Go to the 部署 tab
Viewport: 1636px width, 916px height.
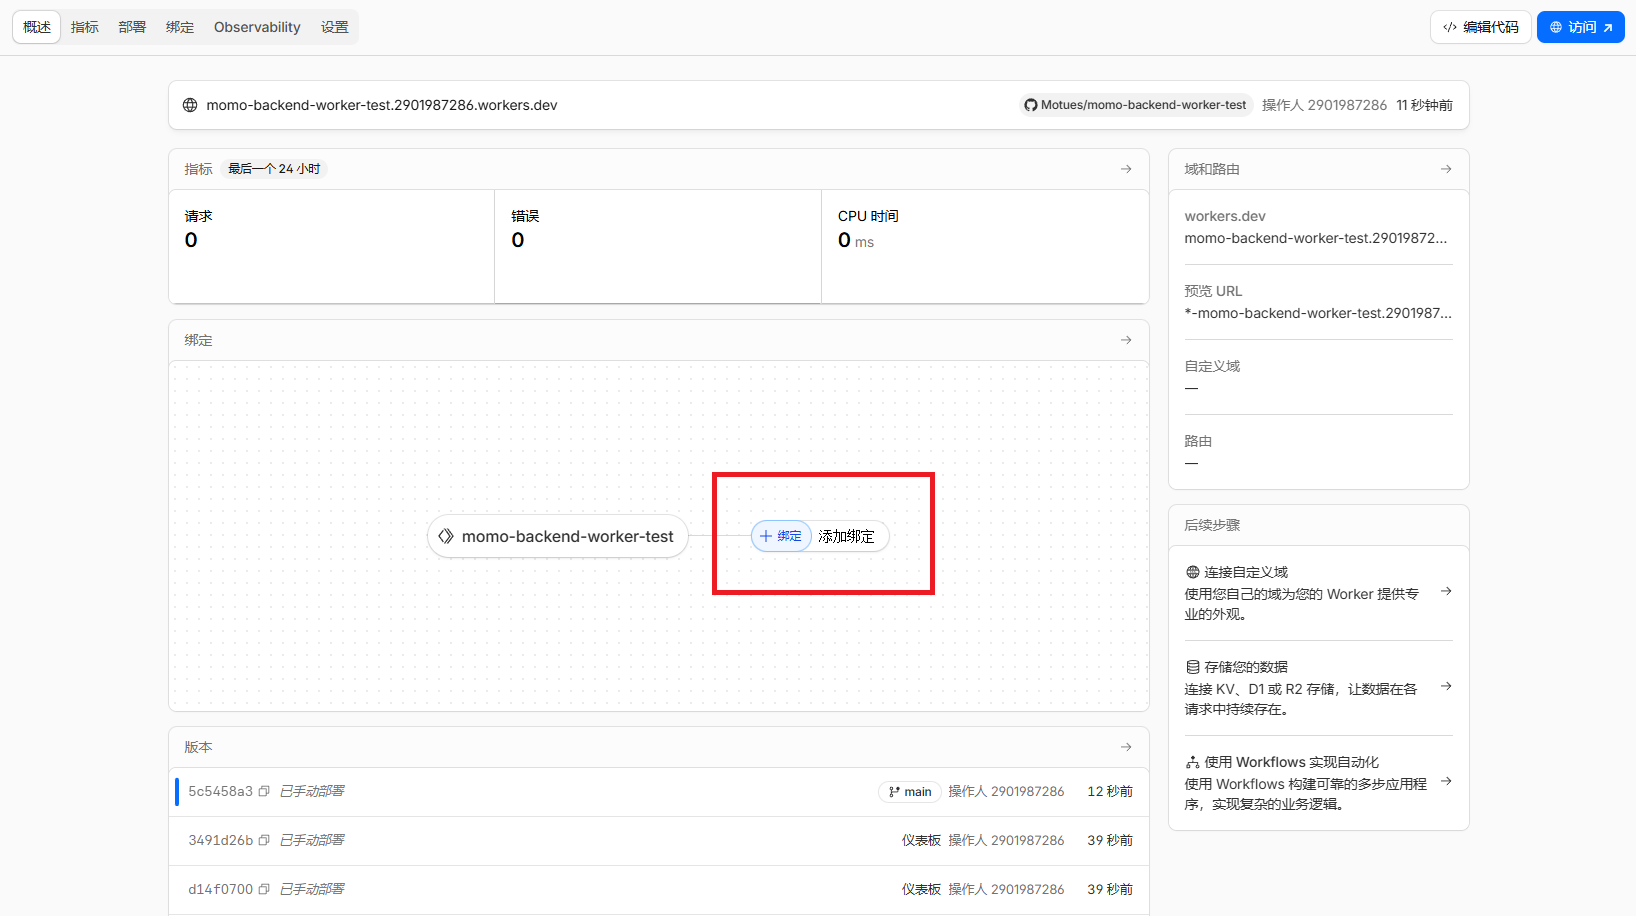[x=132, y=27]
